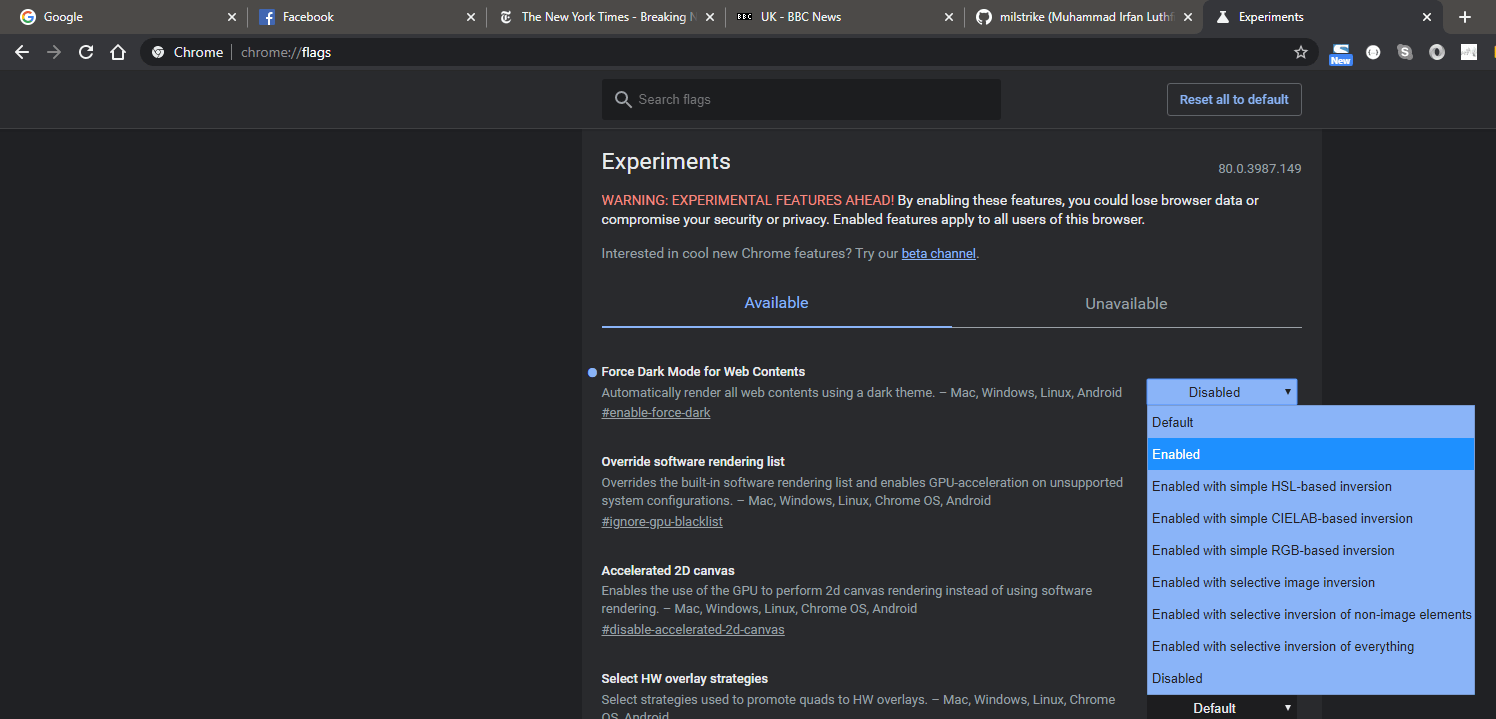1496x719 pixels.
Task: Bookmark this page with the star icon
Action: [x=1300, y=52]
